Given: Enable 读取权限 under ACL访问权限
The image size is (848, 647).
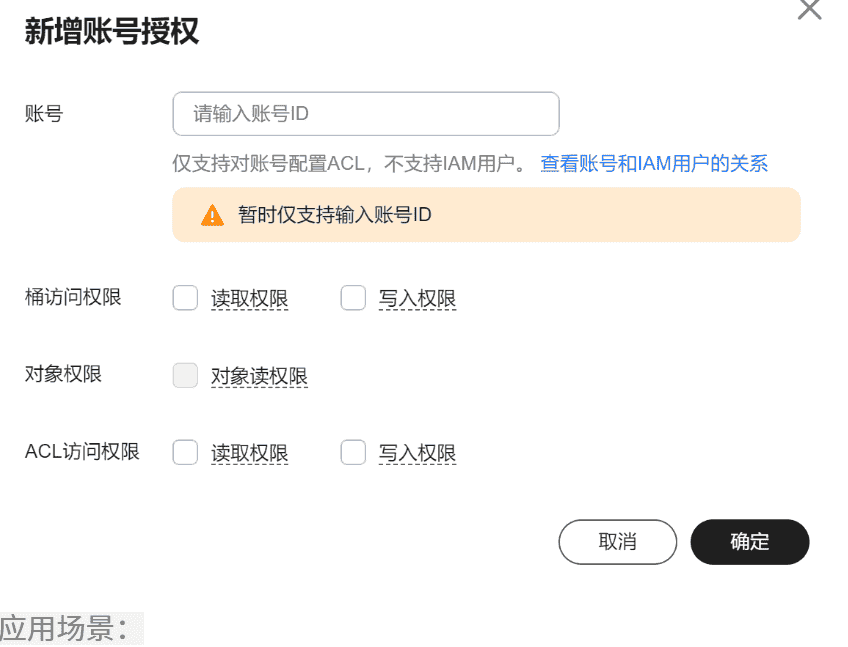Looking at the screenshot, I should (185, 452).
